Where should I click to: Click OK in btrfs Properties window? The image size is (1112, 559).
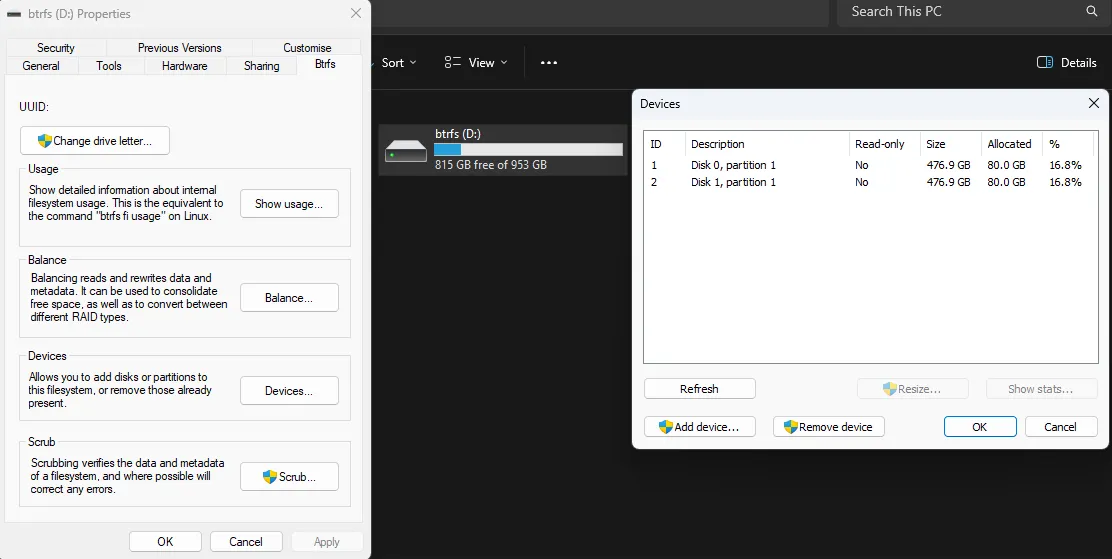(x=165, y=541)
